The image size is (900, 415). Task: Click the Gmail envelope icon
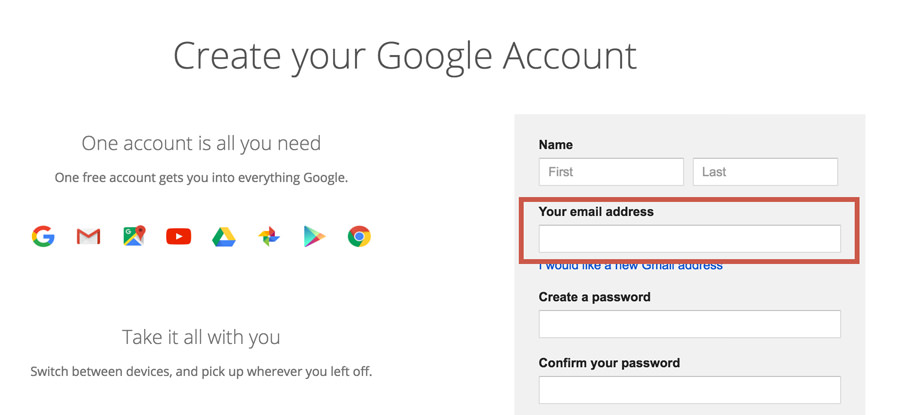[88, 236]
